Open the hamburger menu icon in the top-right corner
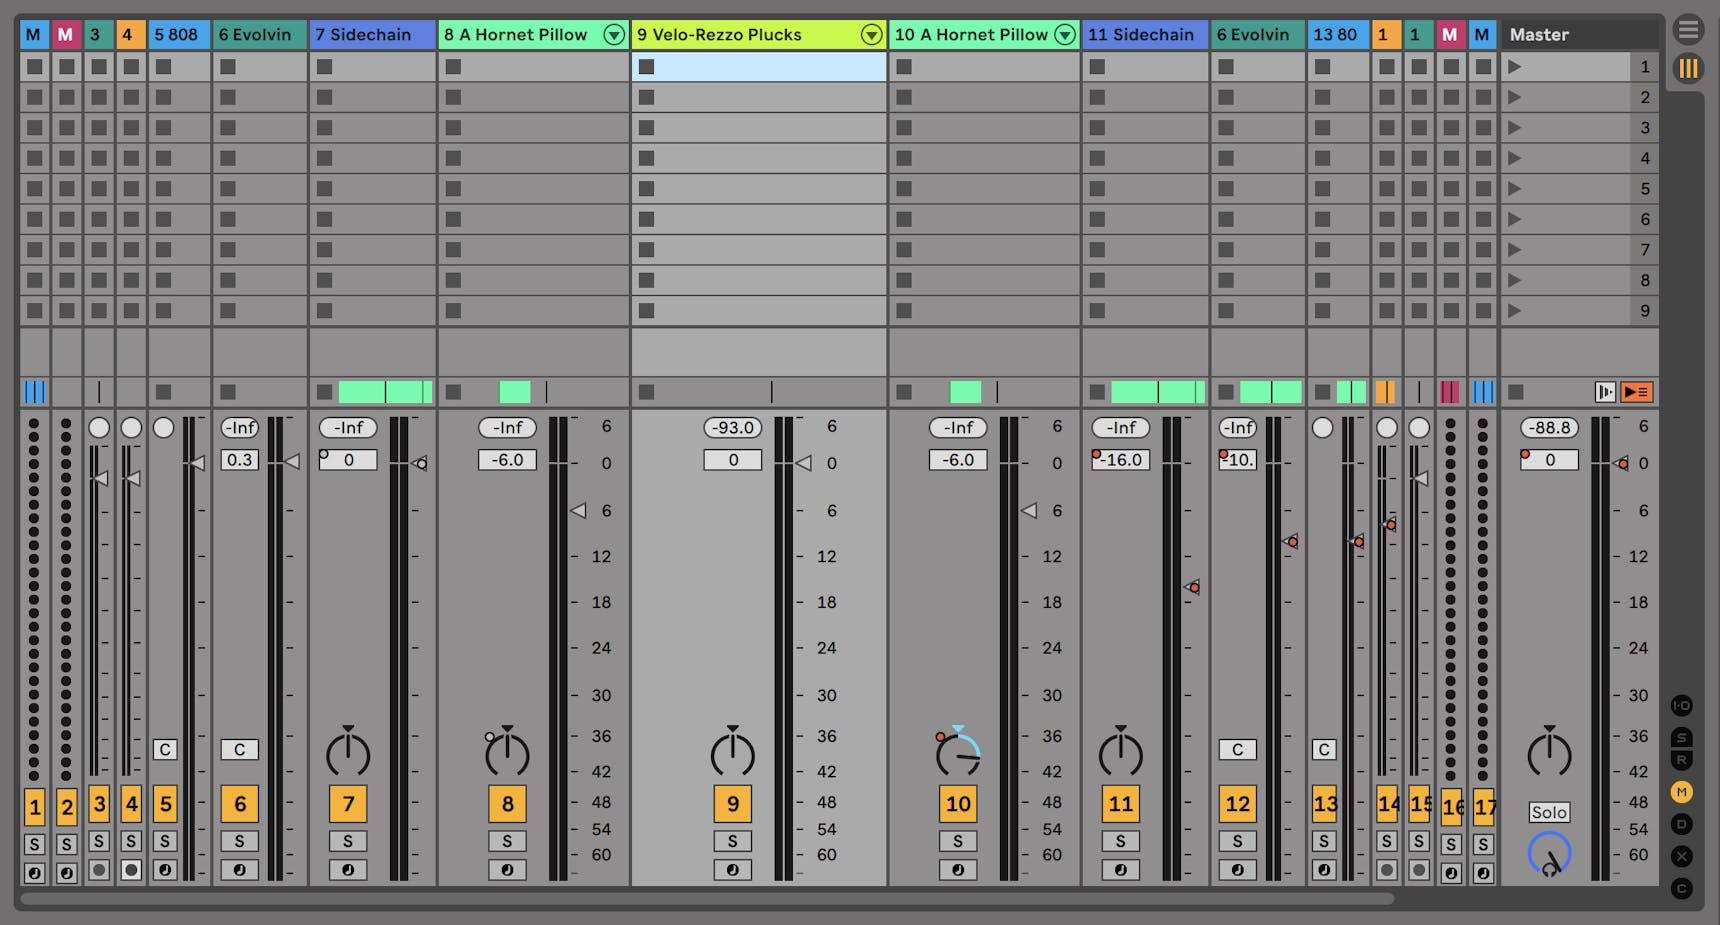This screenshot has width=1720, height=925. (x=1690, y=28)
